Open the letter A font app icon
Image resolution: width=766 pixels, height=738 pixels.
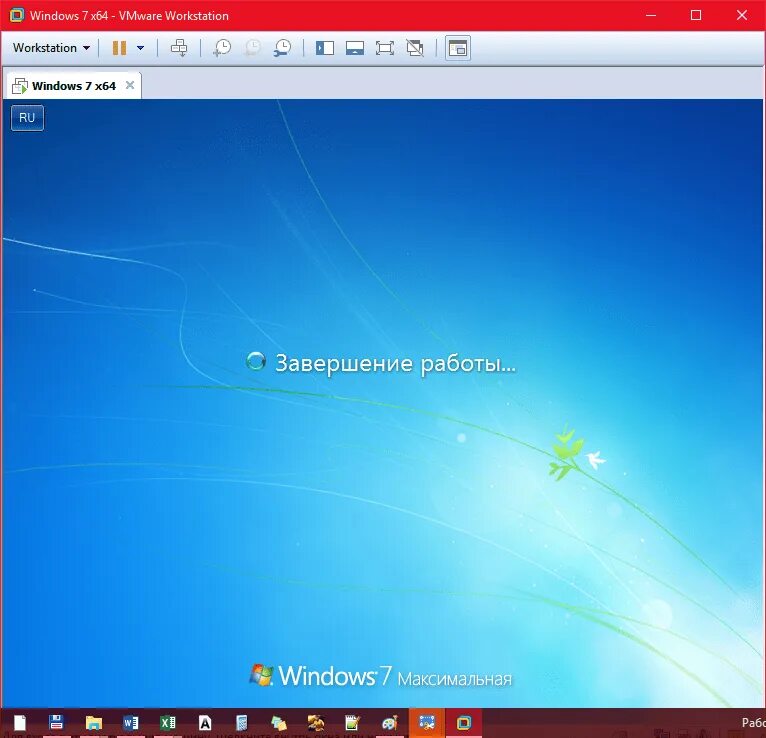pyautogui.click(x=205, y=723)
